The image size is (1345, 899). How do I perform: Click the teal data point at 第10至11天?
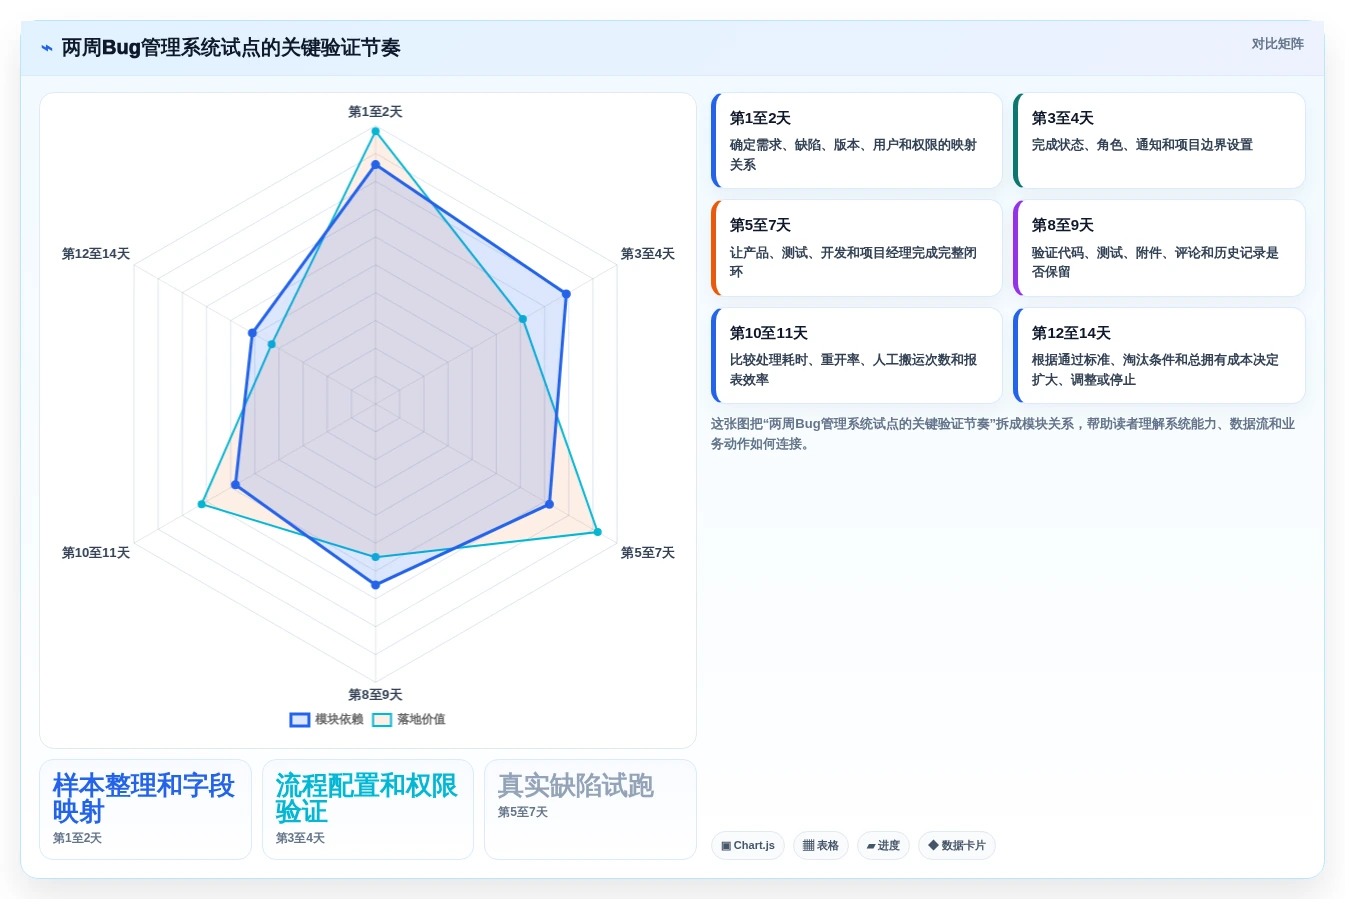202,504
